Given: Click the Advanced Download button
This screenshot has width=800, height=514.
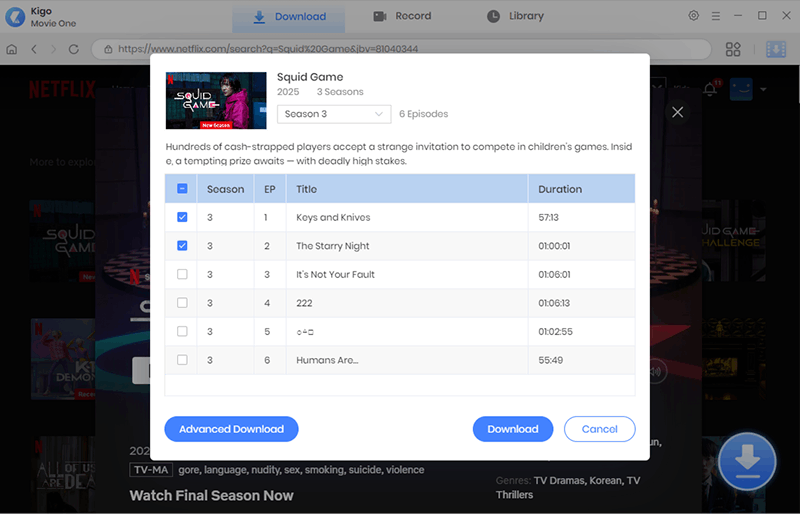Looking at the screenshot, I should pos(231,429).
